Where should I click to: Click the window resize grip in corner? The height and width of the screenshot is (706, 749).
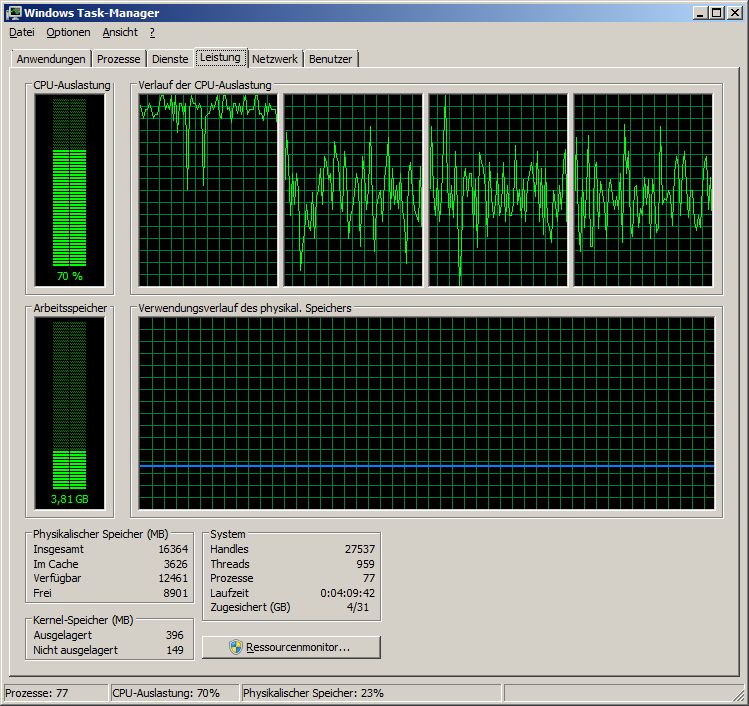(738, 696)
